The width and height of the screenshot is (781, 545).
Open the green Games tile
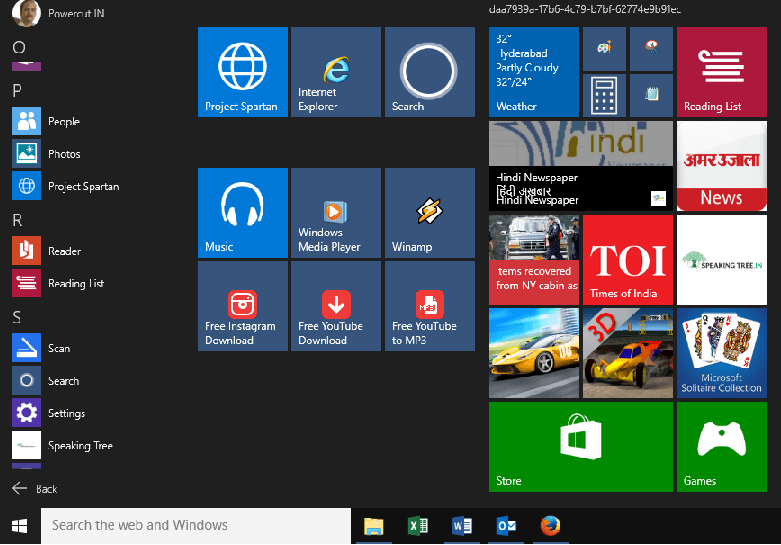click(x=722, y=447)
